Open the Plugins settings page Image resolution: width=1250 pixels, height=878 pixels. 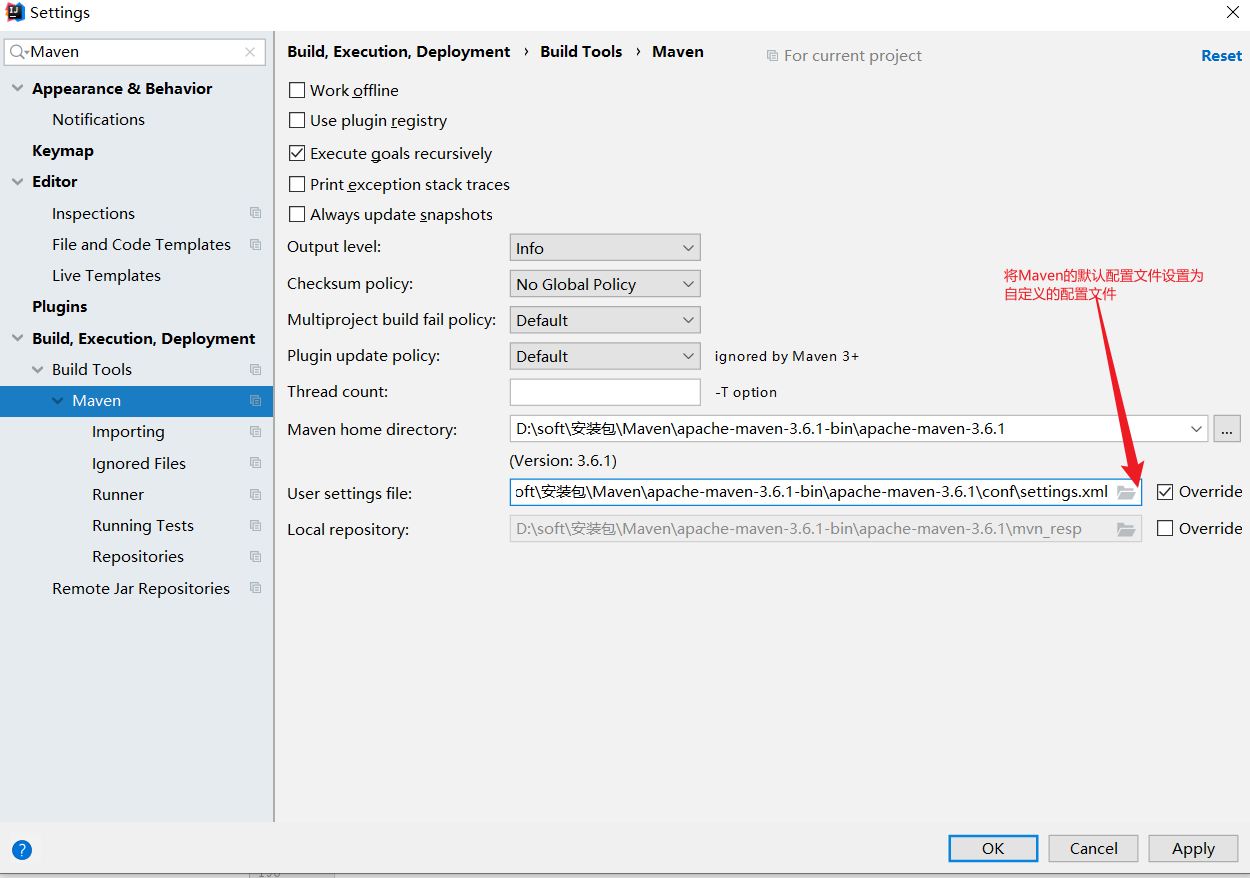click(60, 306)
